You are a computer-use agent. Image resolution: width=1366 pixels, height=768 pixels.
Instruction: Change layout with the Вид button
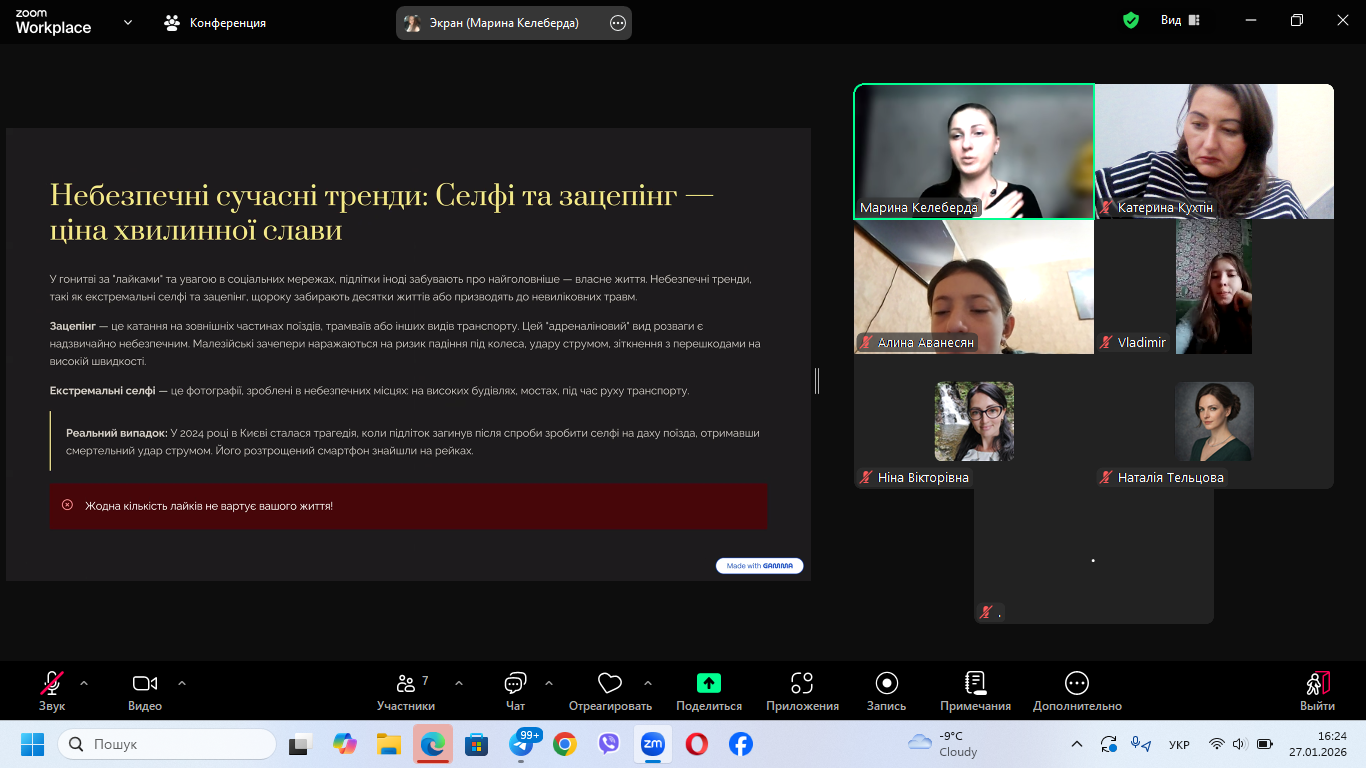pos(1180,21)
